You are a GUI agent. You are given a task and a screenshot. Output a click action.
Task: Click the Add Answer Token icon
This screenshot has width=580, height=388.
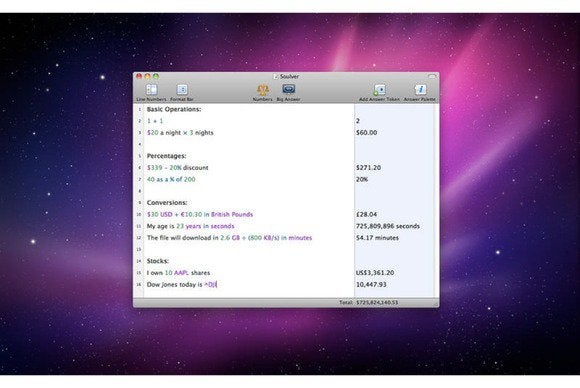(x=380, y=90)
